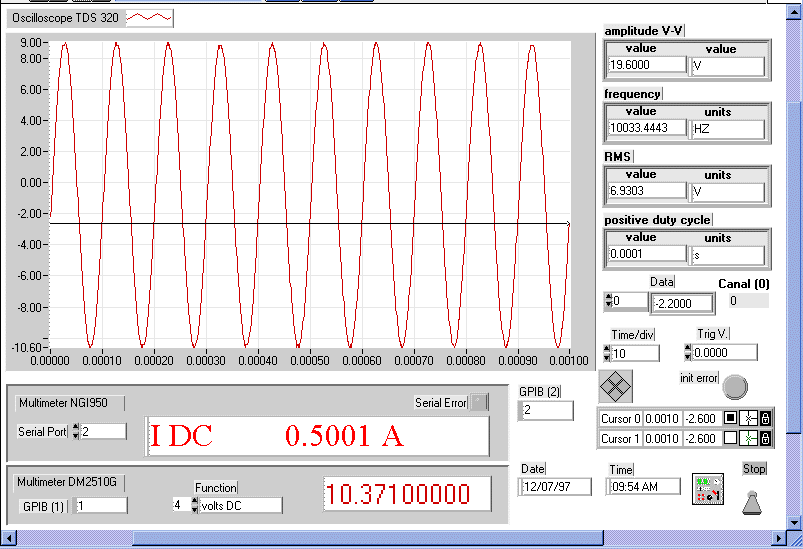803x549 pixels.
Task: Click the vertical scrollbar down arrow
Action: coord(794,523)
